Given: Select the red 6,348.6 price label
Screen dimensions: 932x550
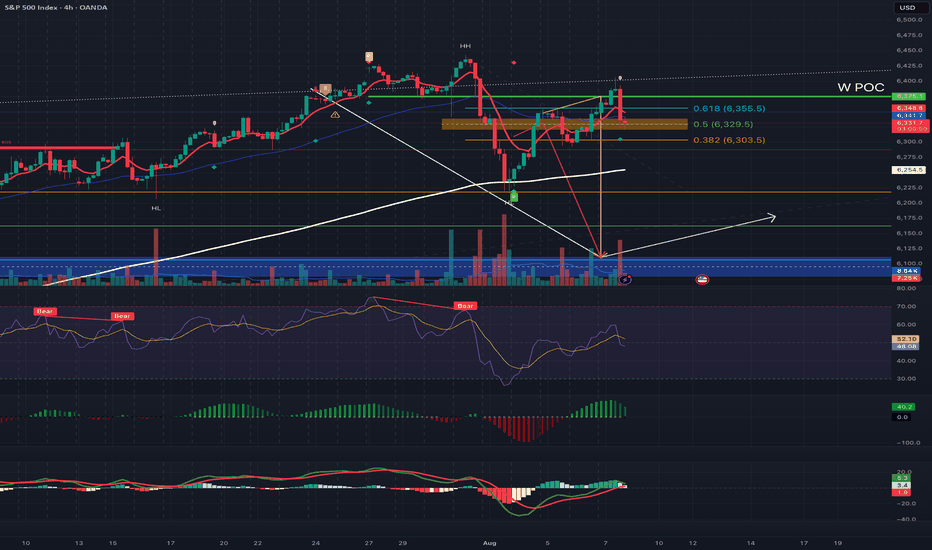Looking at the screenshot, I should [x=909, y=108].
